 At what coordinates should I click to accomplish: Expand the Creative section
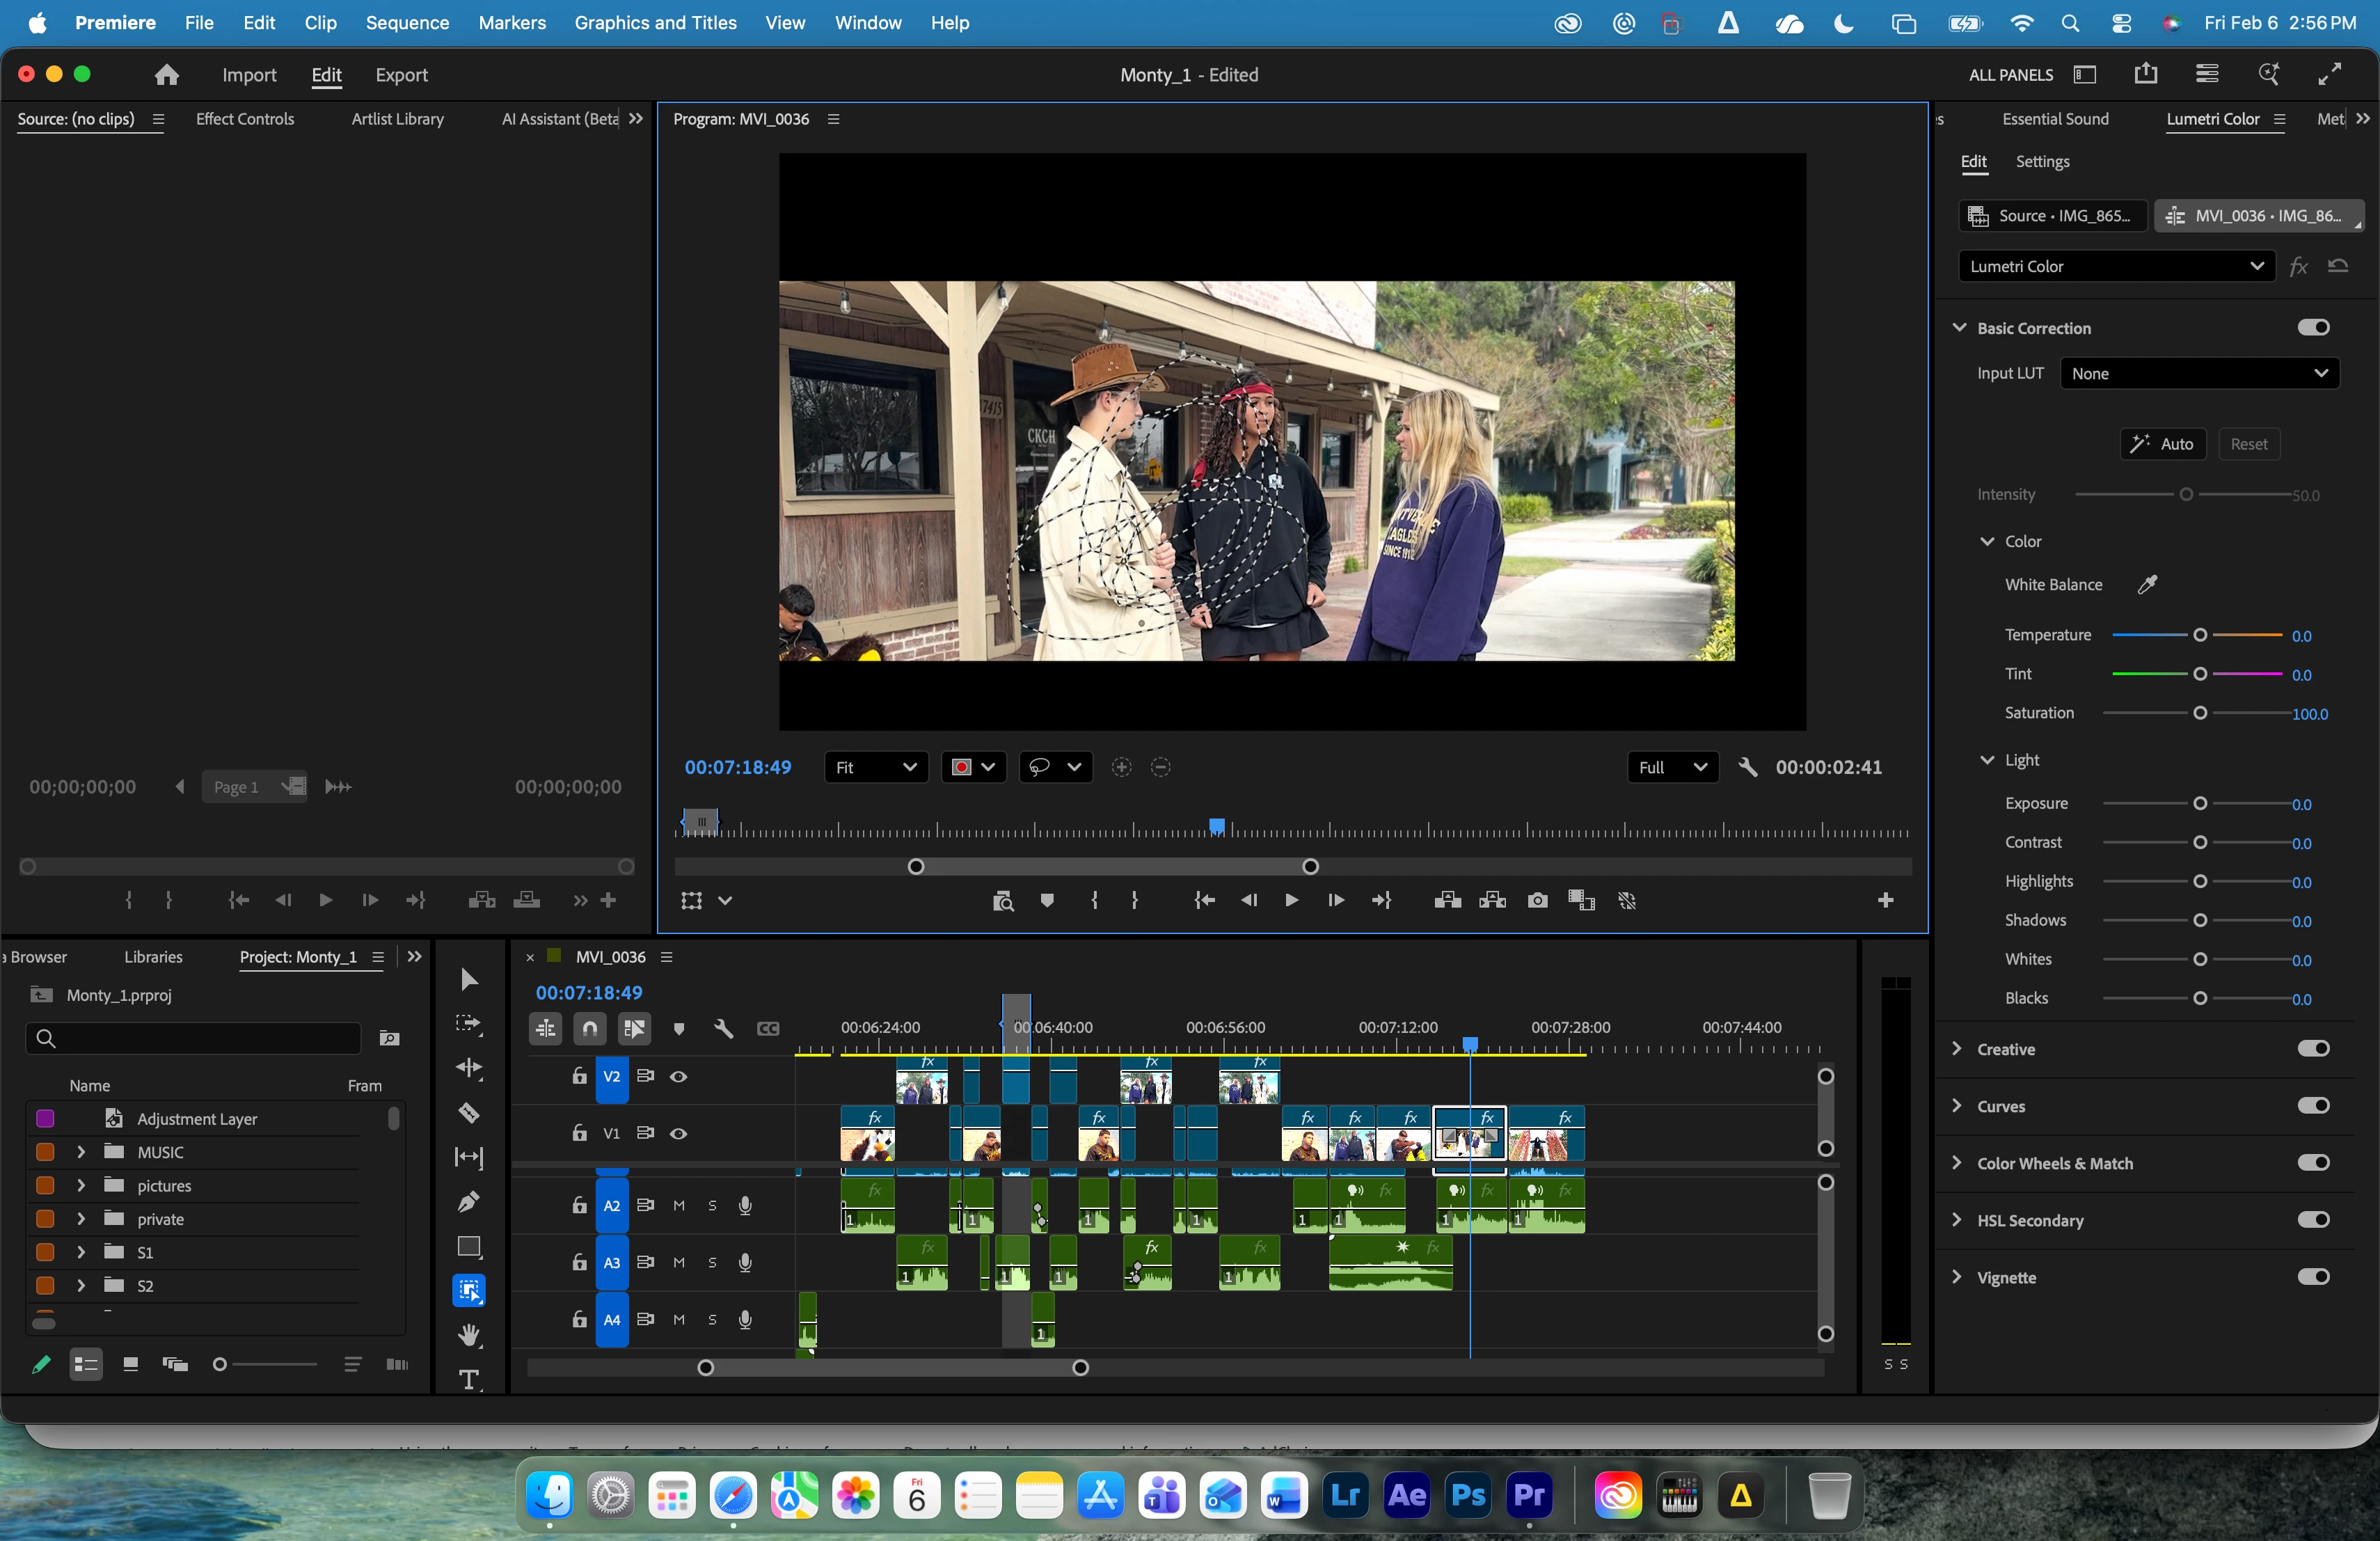[x=1958, y=1049]
